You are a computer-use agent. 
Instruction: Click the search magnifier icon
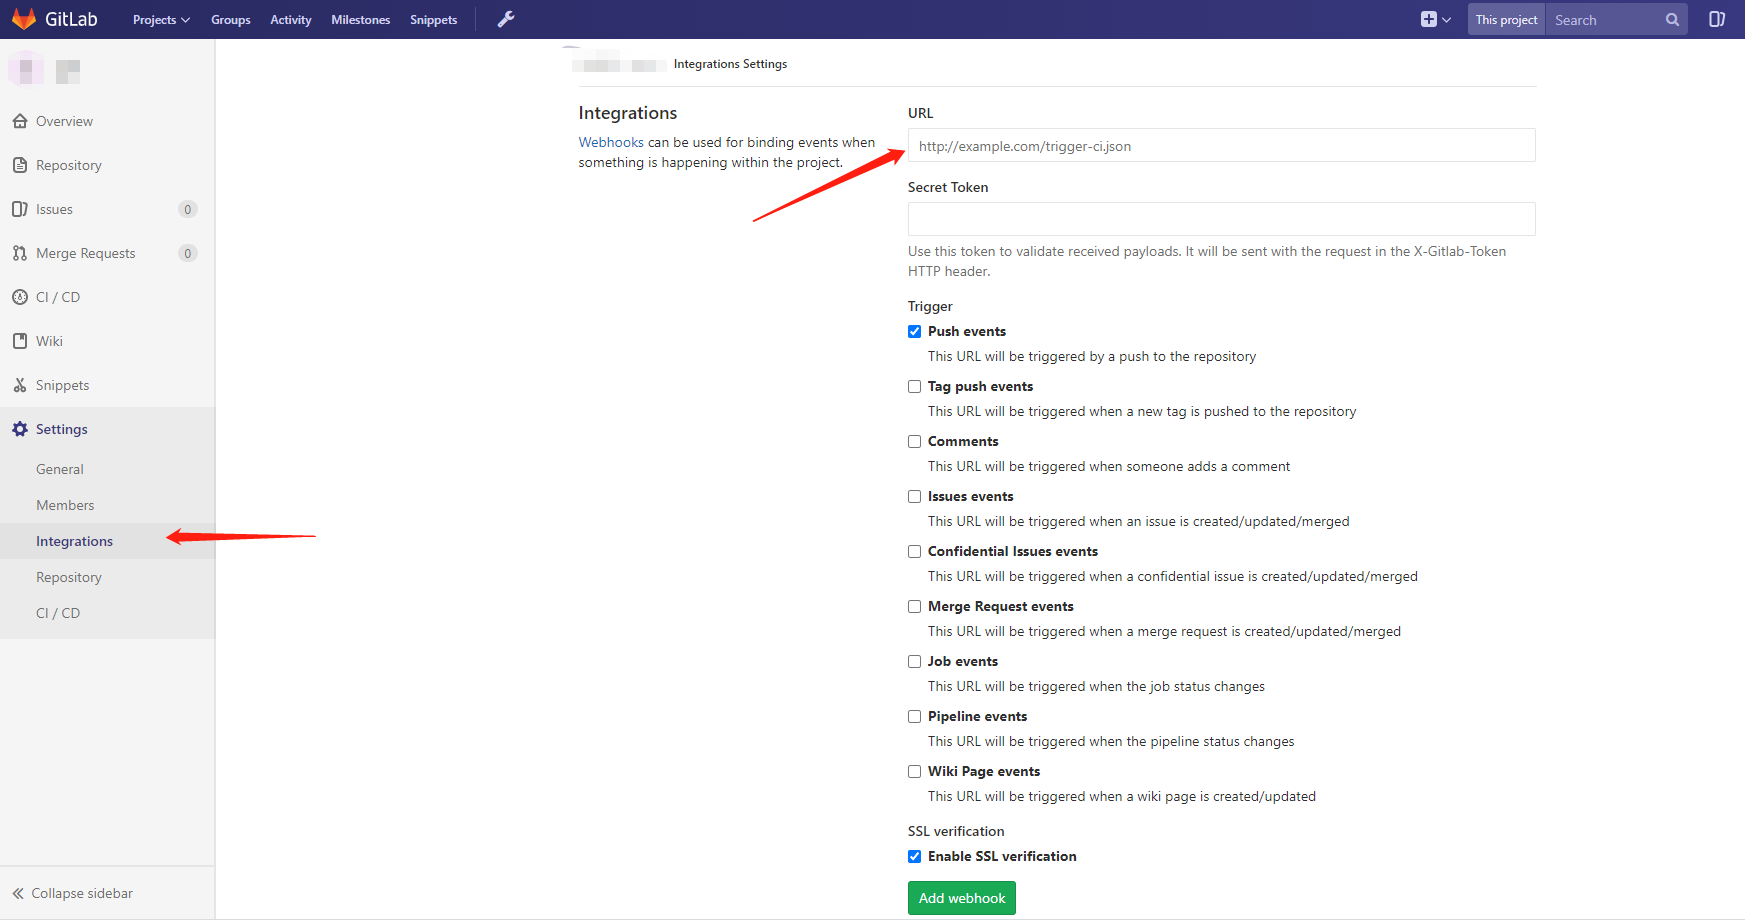(1672, 19)
